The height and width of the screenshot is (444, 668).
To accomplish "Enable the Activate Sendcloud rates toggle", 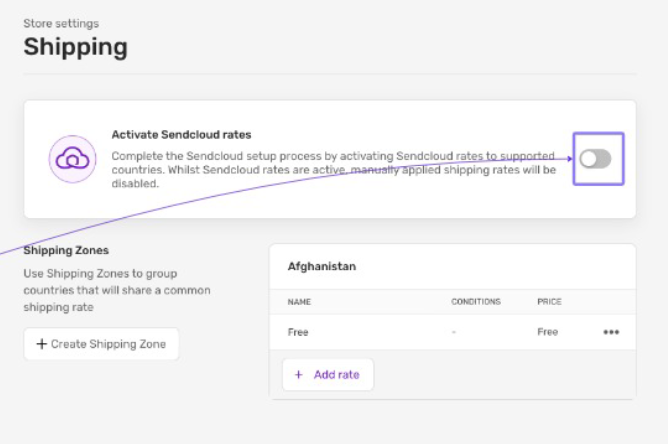I will tap(595, 159).
